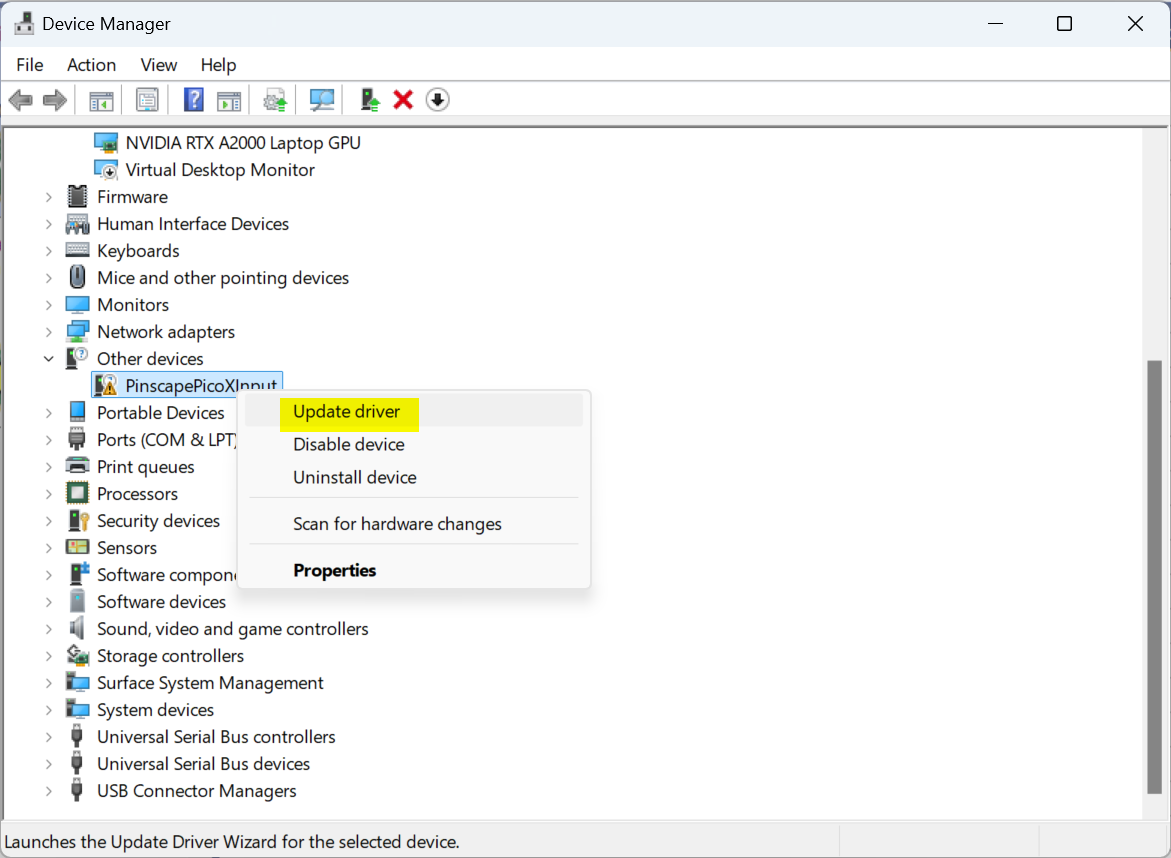The width and height of the screenshot is (1171, 858).
Task: Click the Storage controllers category icon
Action: coord(78,656)
